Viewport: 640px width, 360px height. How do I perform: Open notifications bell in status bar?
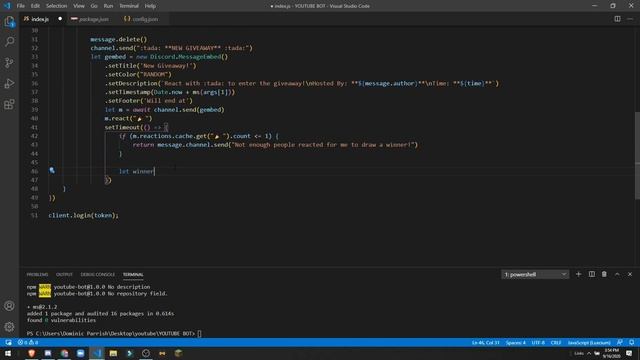631,342
